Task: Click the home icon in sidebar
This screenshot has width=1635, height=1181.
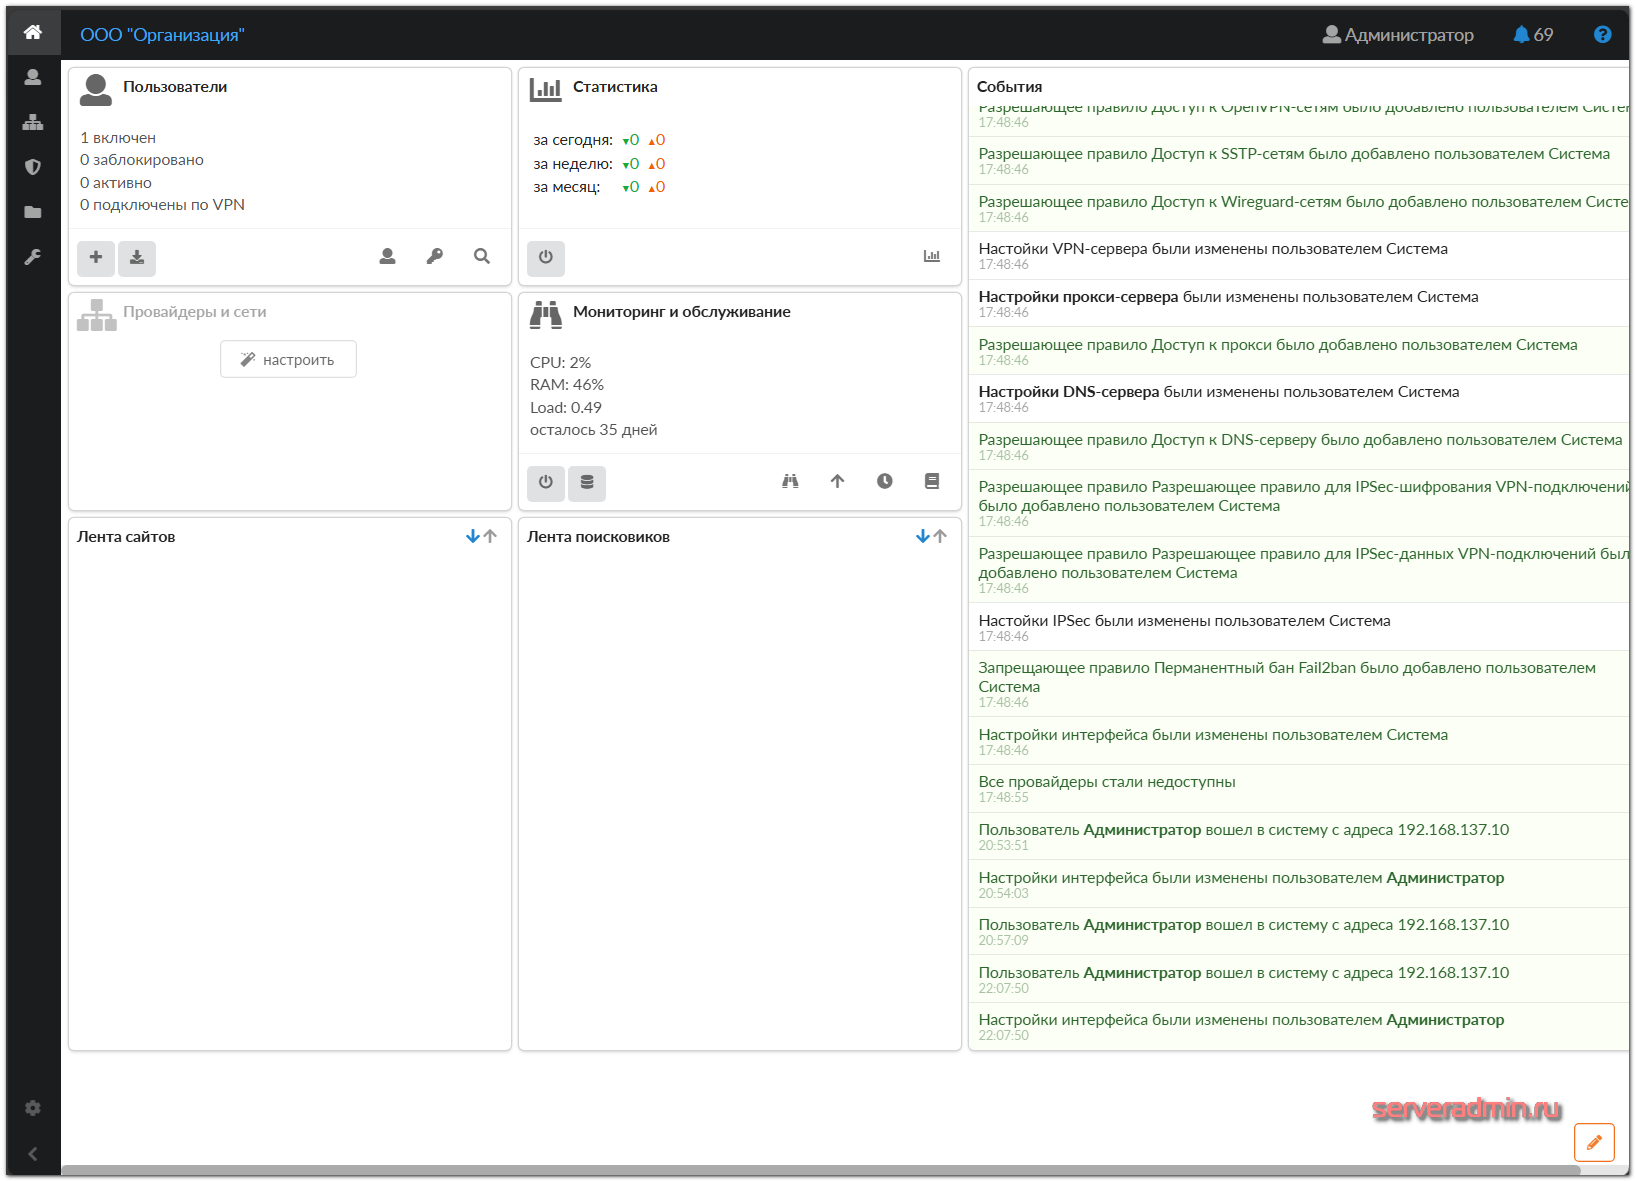Action: (x=33, y=32)
